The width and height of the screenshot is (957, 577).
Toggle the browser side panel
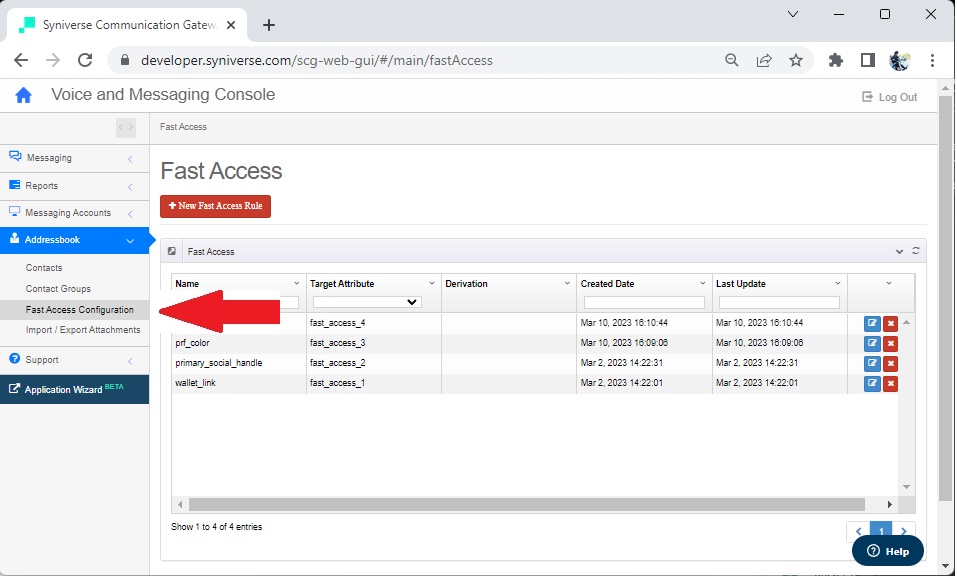[868, 60]
